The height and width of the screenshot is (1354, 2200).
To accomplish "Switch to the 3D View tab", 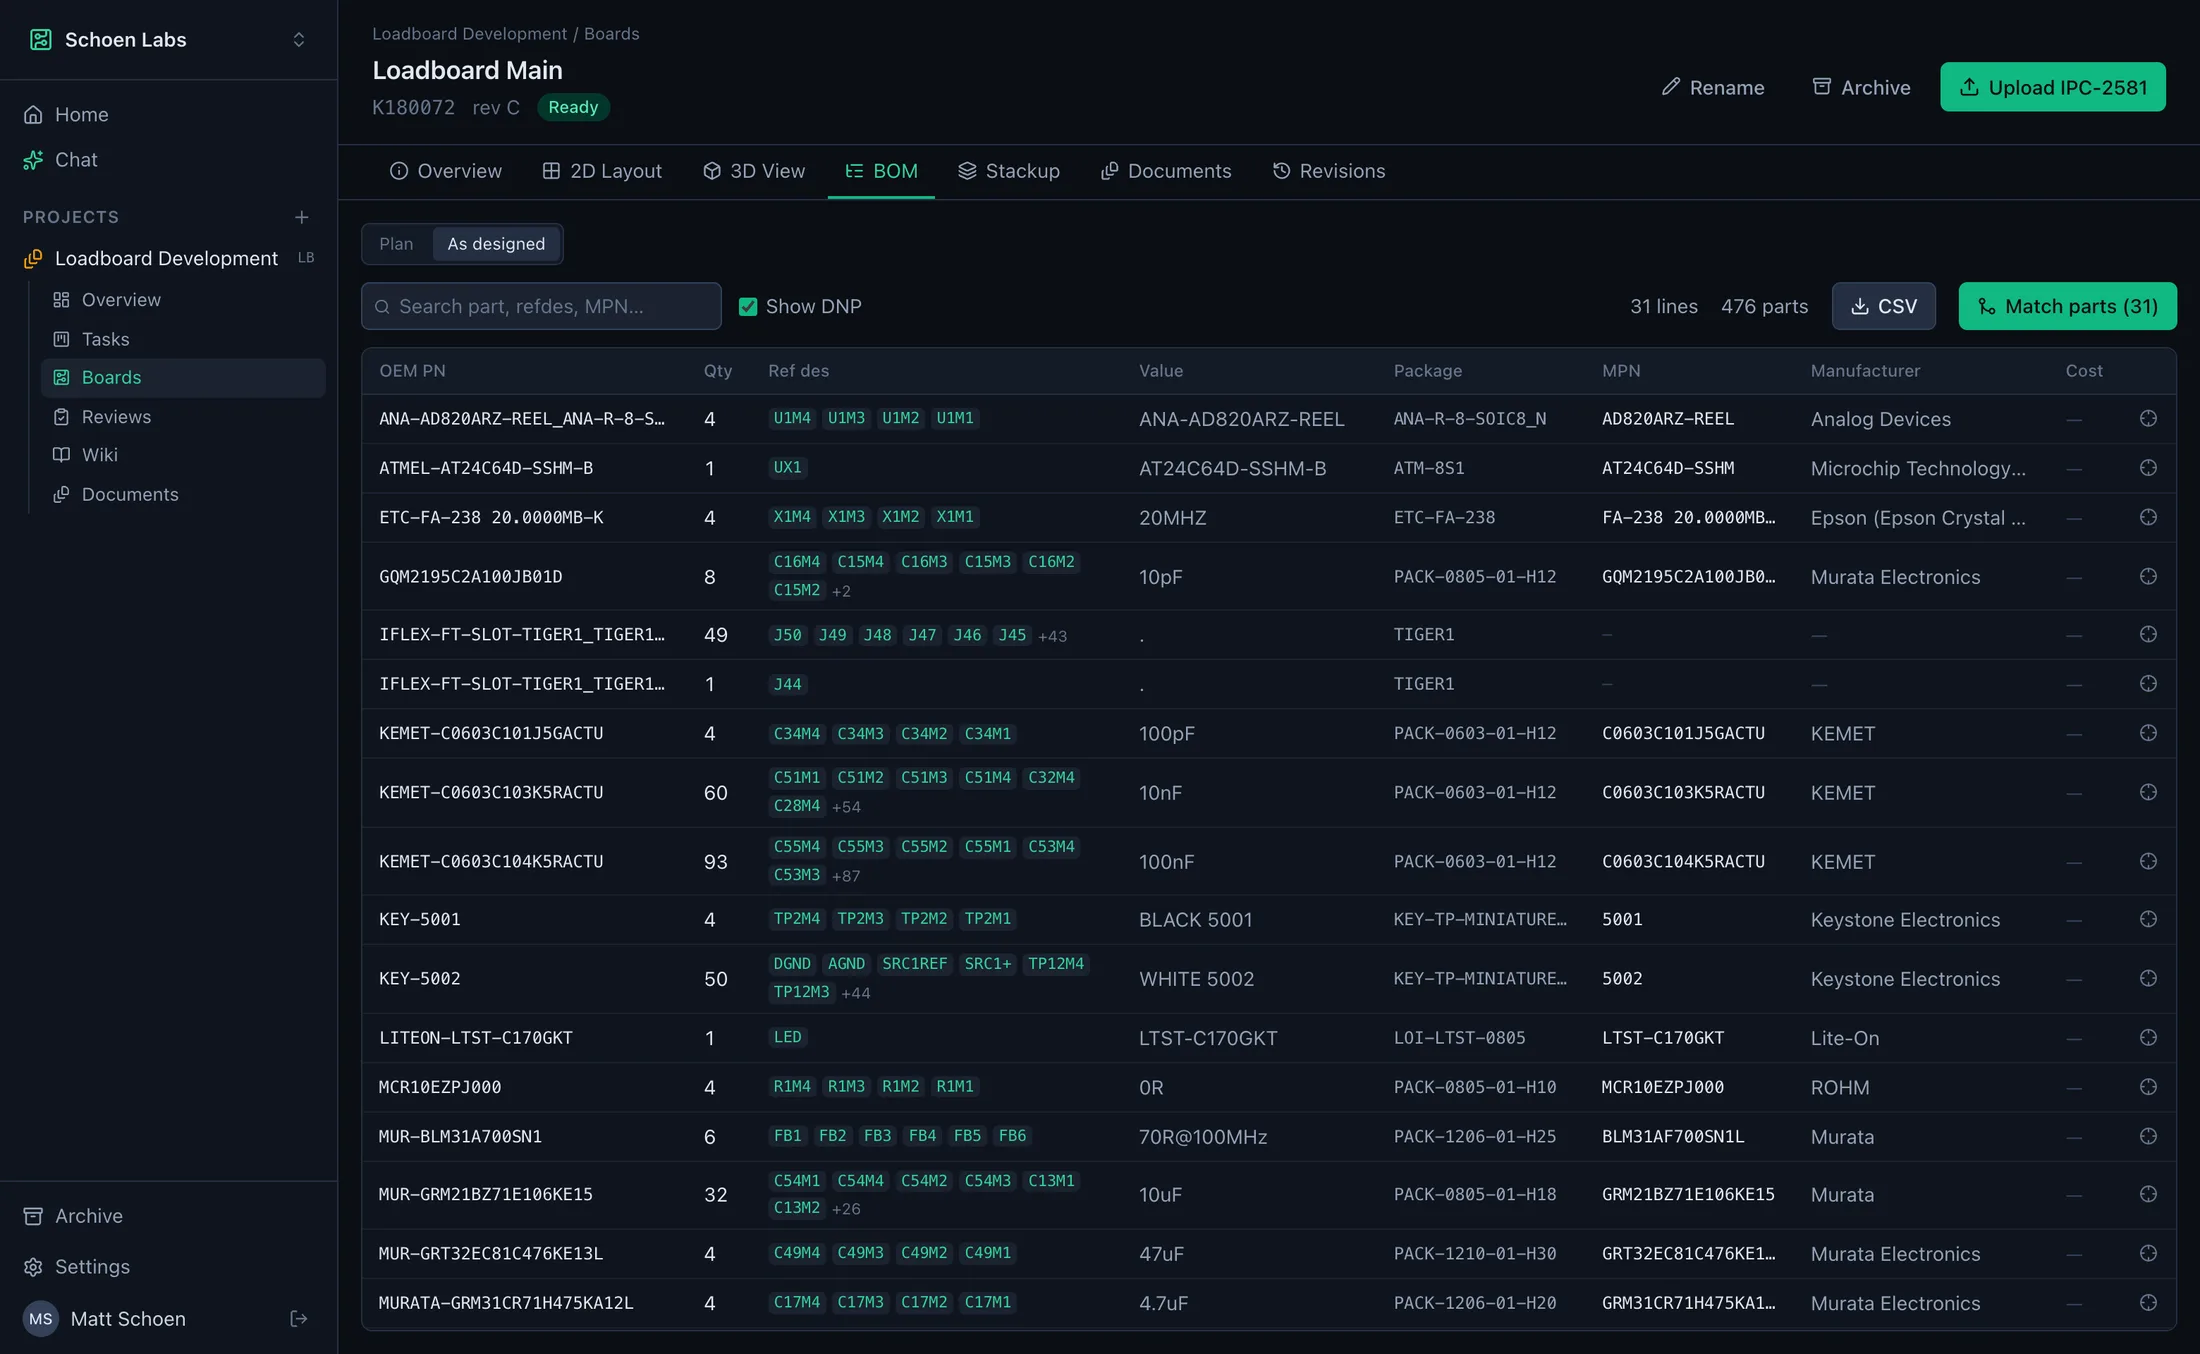I will point(753,171).
